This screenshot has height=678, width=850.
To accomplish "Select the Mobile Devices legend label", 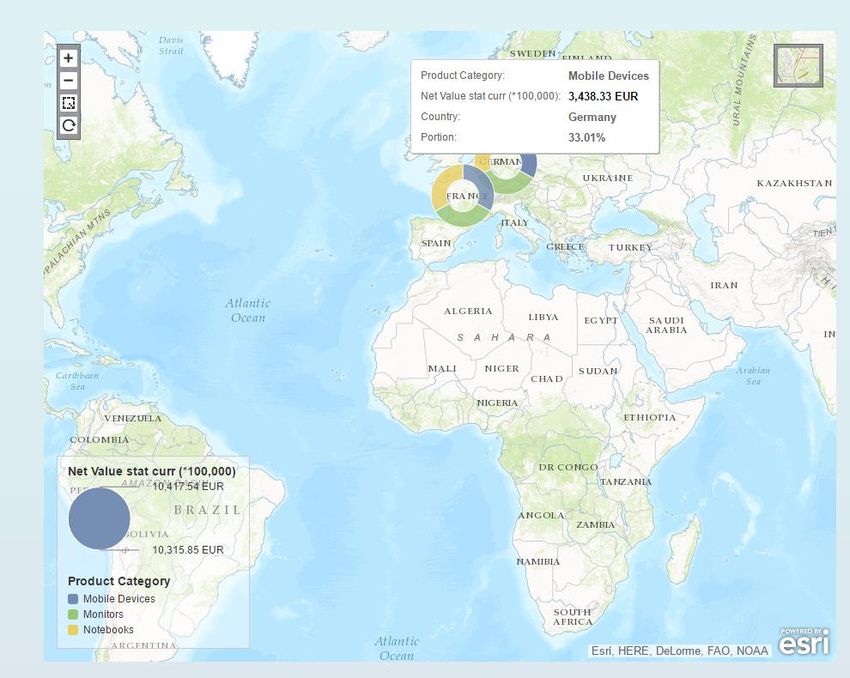I will 119,599.
